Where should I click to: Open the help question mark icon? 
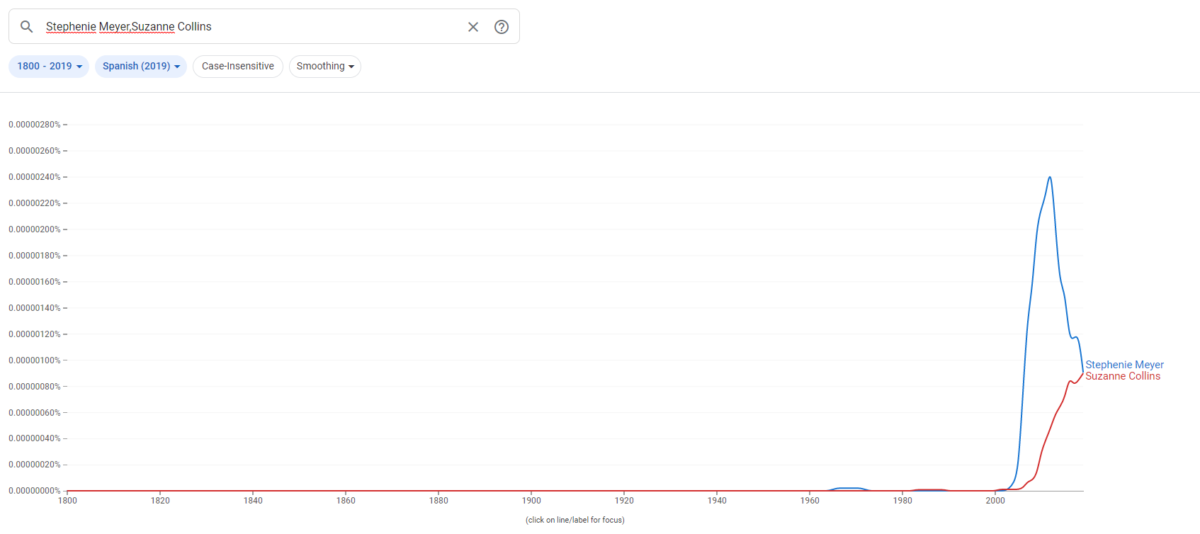tap(501, 27)
